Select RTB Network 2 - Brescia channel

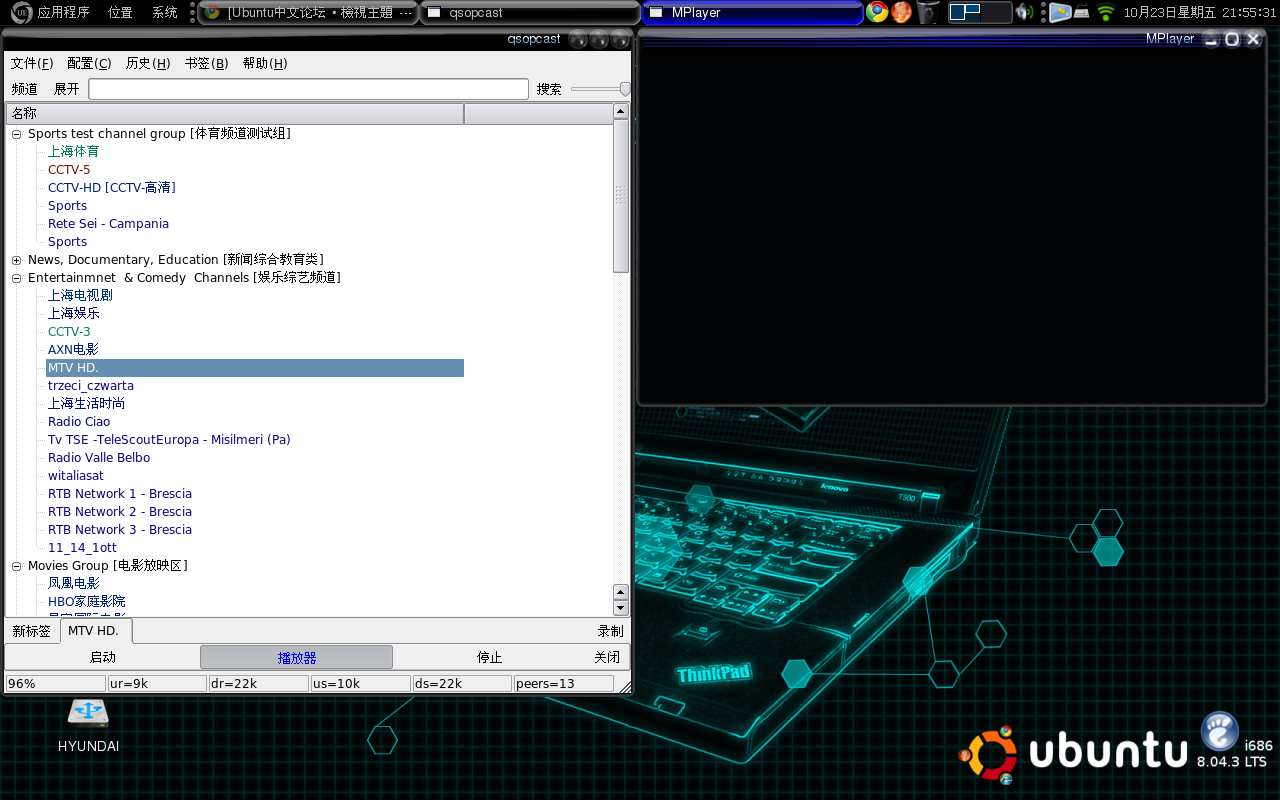[120, 512]
